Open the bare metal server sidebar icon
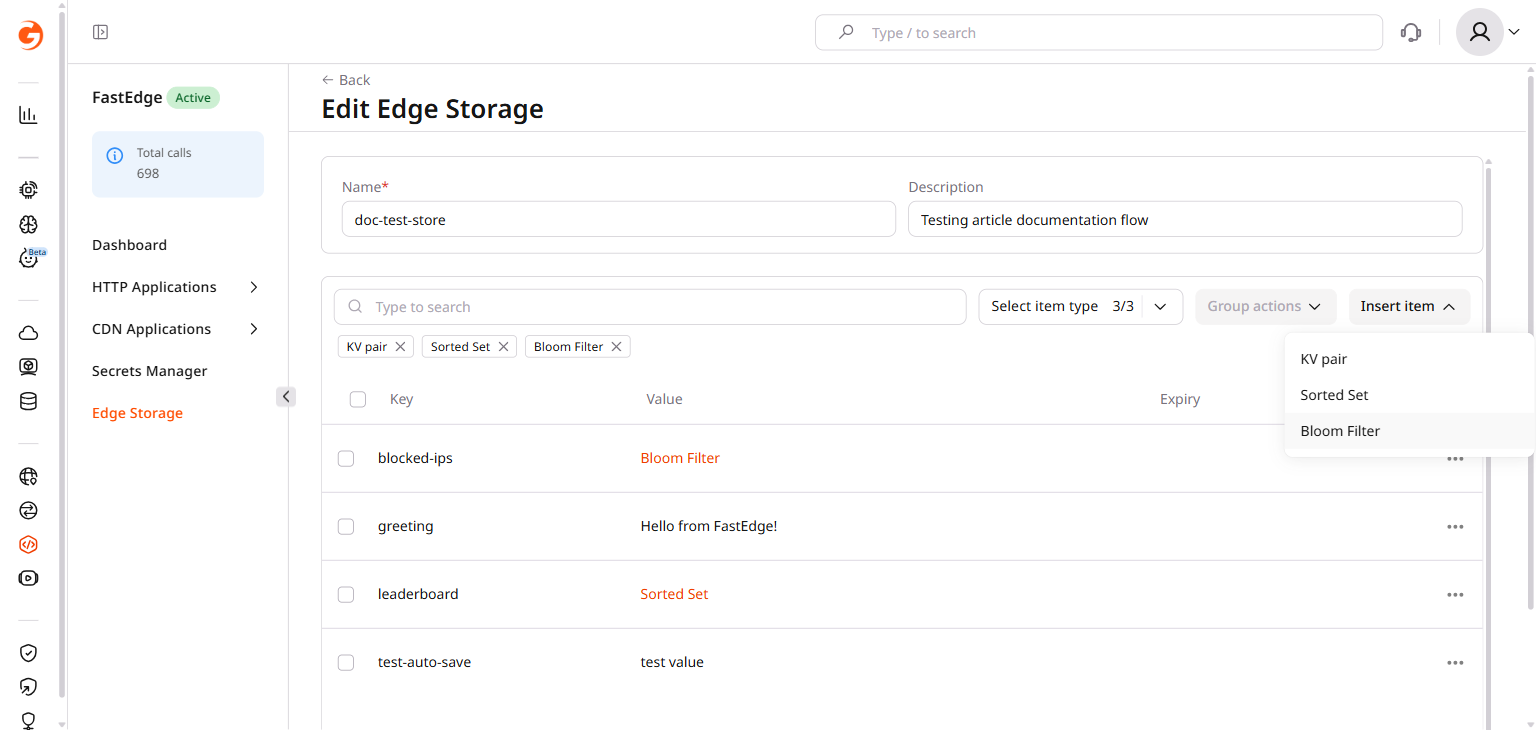The image size is (1536, 730). 28,367
